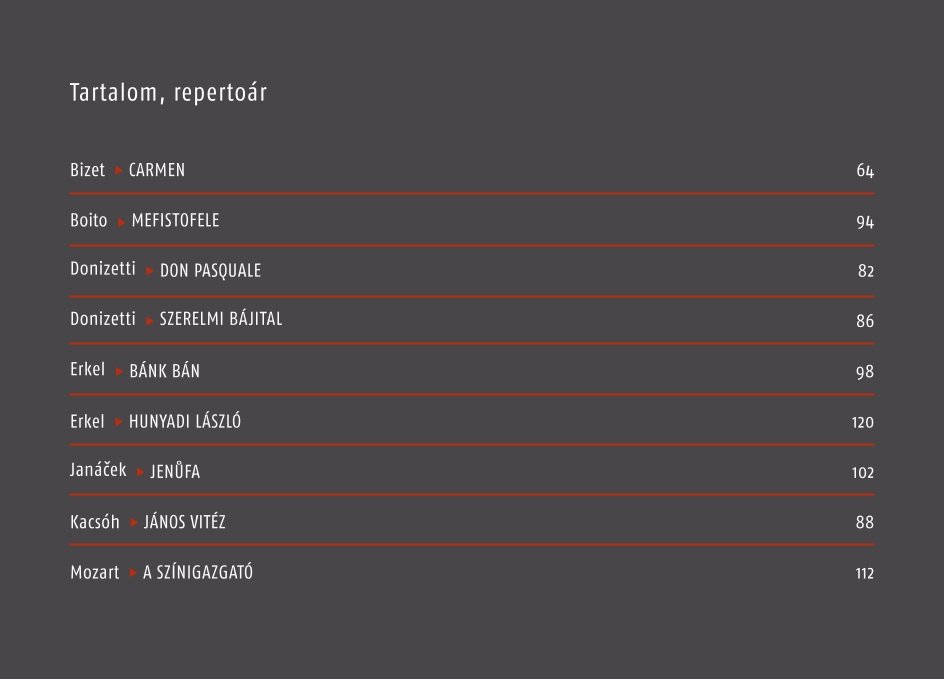Viewport: 944px width, 679px height.
Task: Click the red arrow before BÁNK BÁN
Action: pyautogui.click(x=119, y=371)
